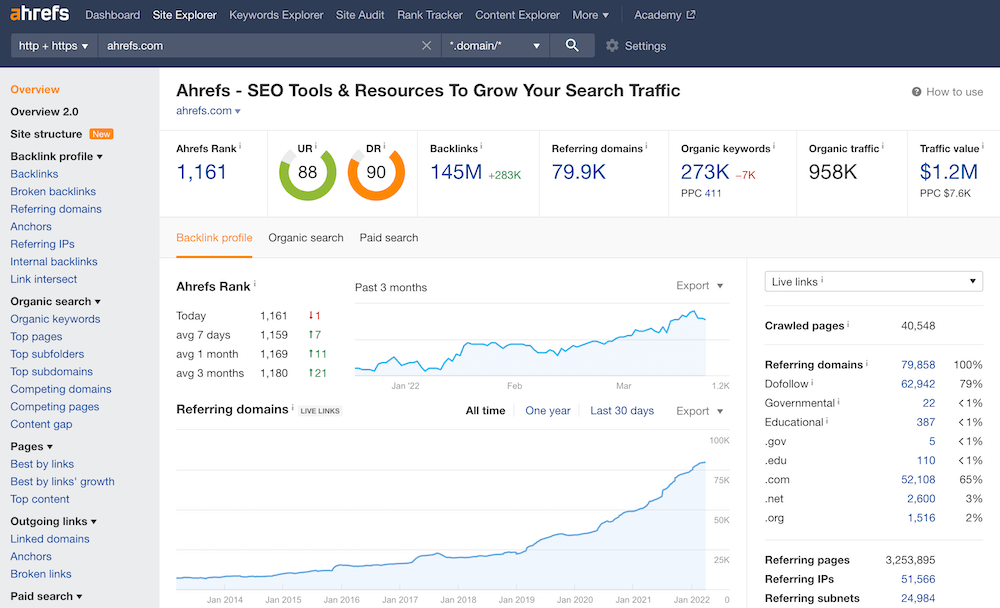Open Top subfolders report
The height and width of the screenshot is (608, 1000).
47,354
